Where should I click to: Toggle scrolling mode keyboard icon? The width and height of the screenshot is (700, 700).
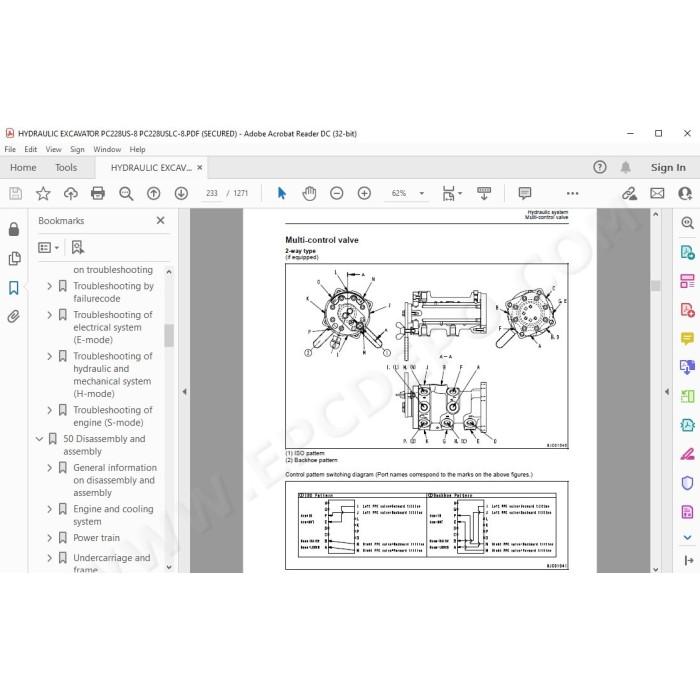[x=484, y=193]
